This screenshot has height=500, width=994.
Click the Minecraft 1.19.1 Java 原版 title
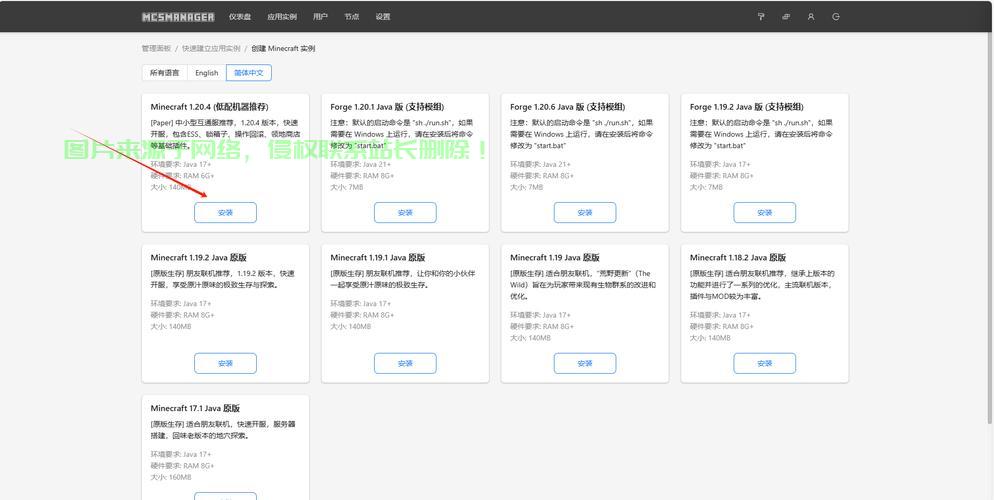(378, 257)
